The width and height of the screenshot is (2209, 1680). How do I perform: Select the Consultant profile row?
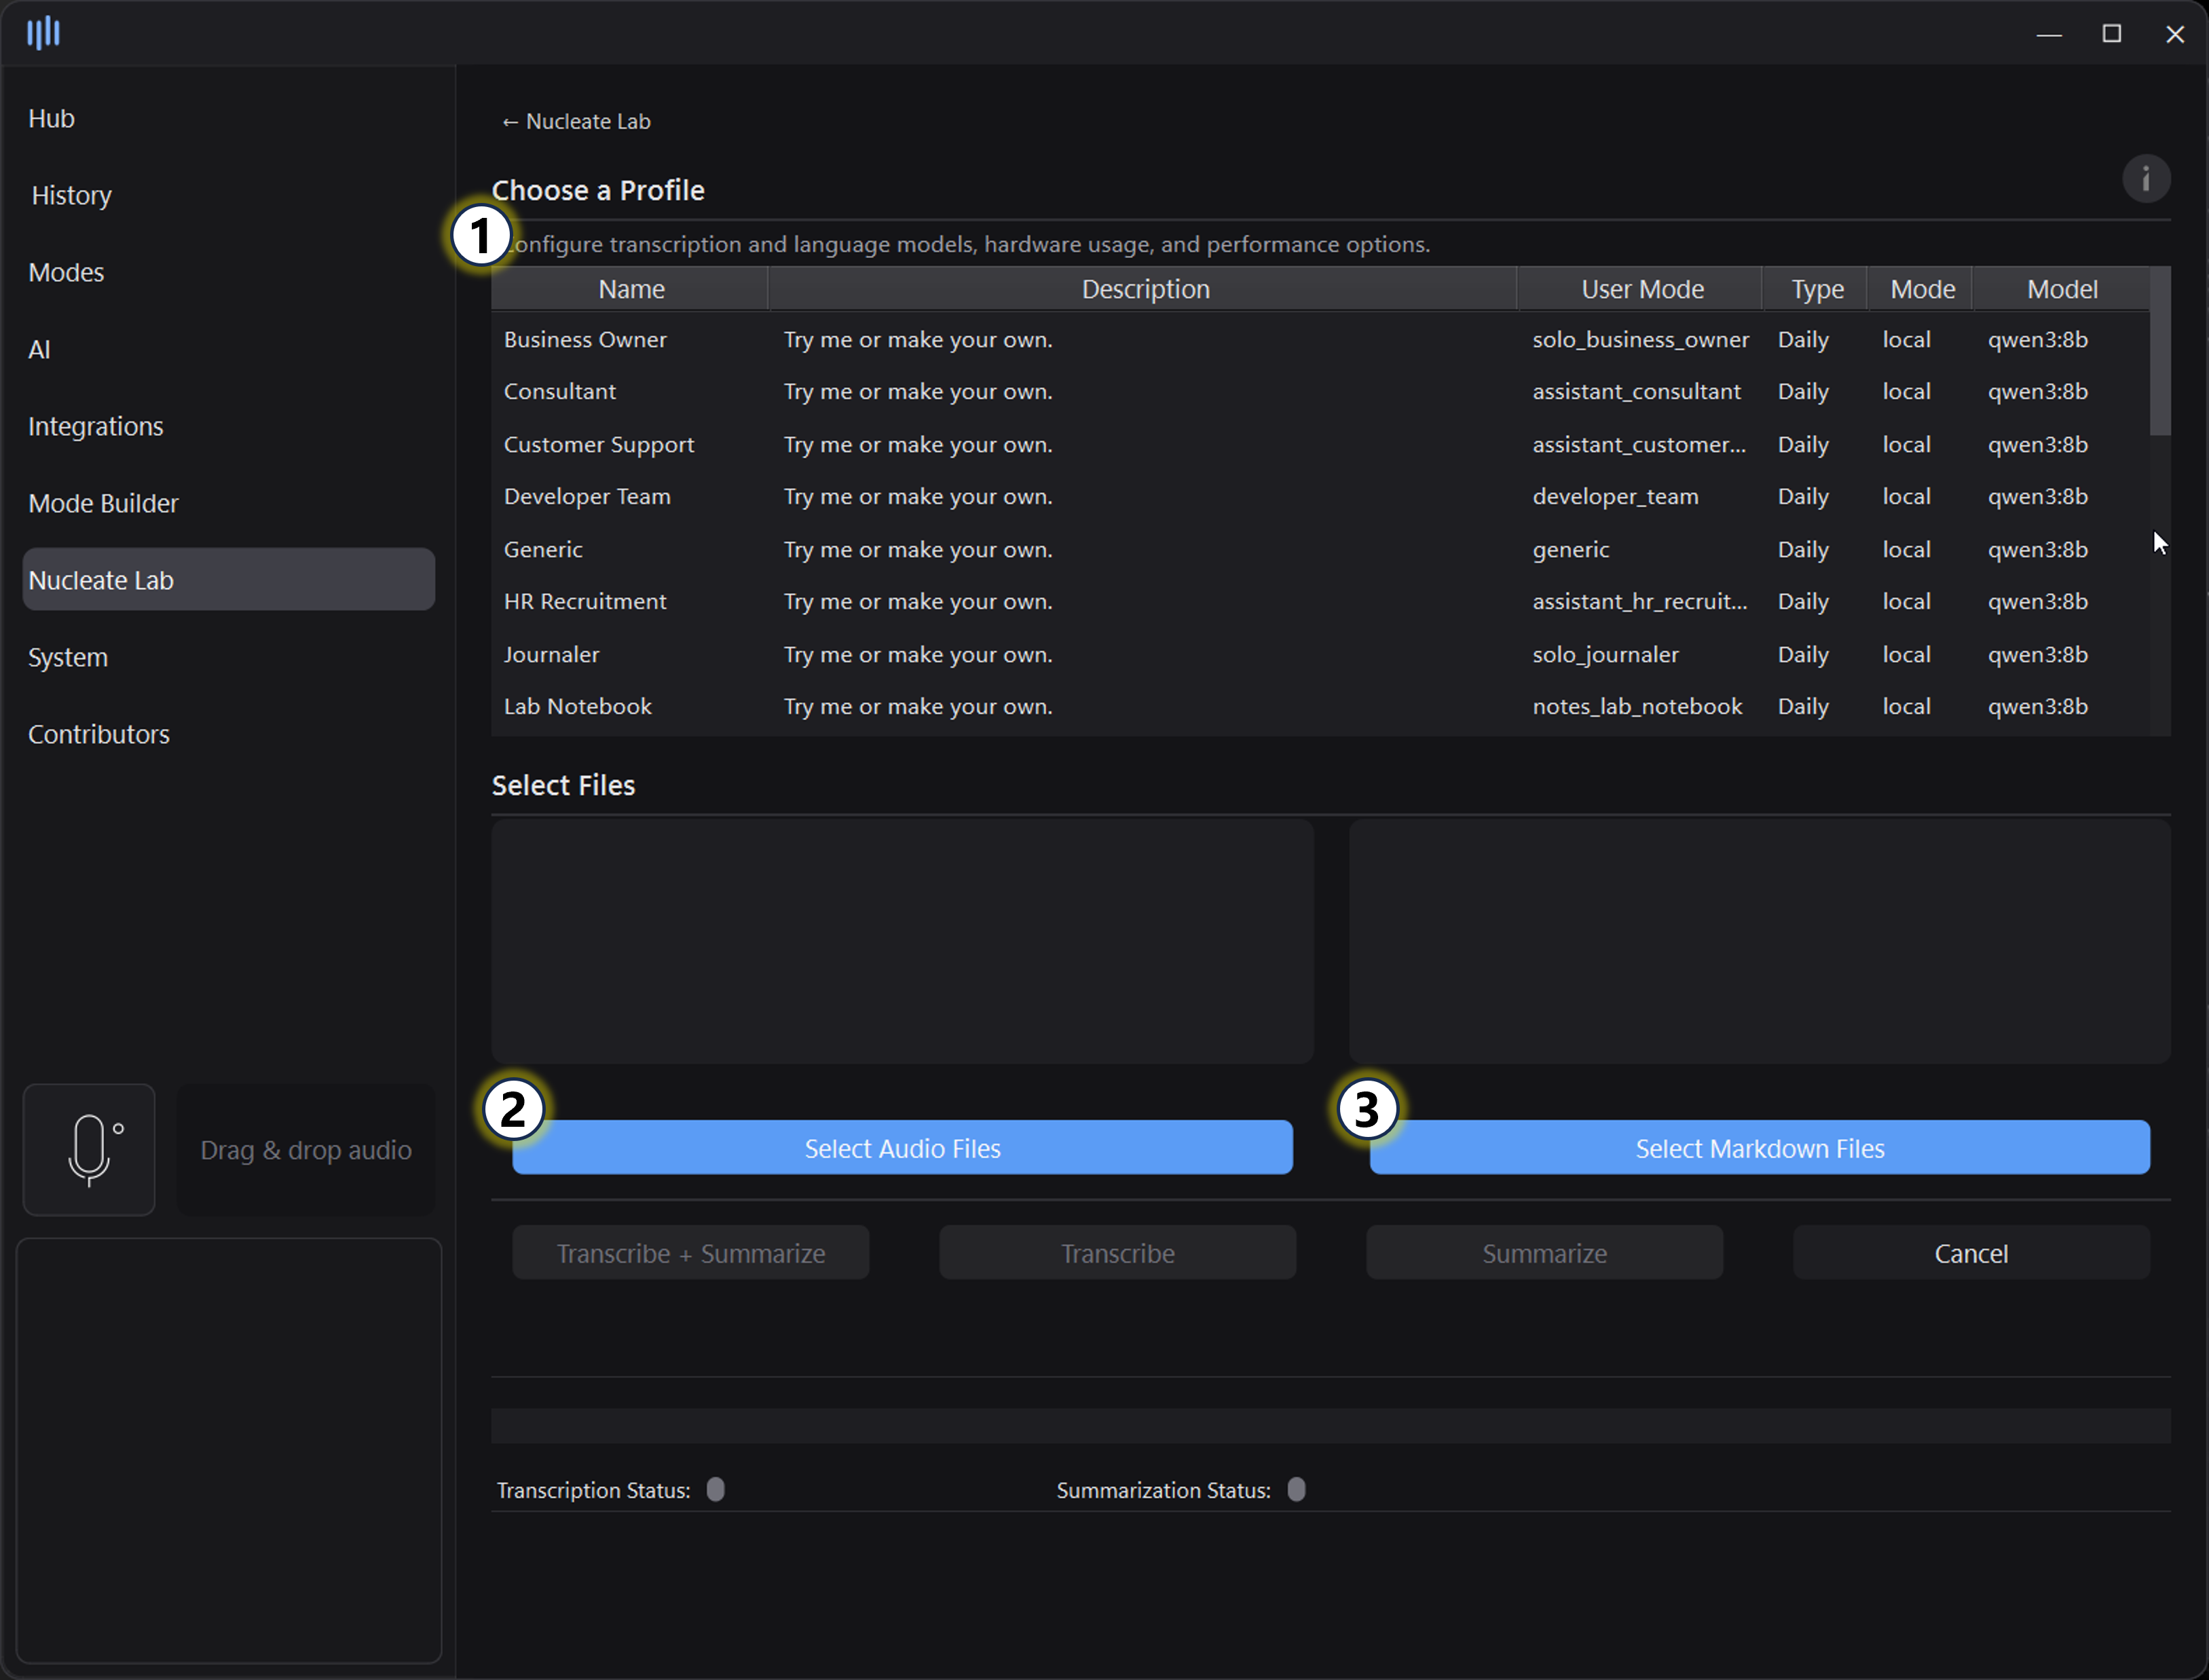click(x=1320, y=392)
